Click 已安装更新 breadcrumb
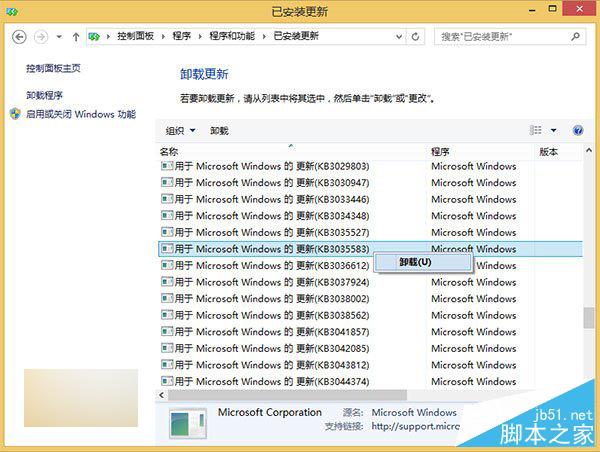This screenshot has width=600, height=452. coord(296,36)
